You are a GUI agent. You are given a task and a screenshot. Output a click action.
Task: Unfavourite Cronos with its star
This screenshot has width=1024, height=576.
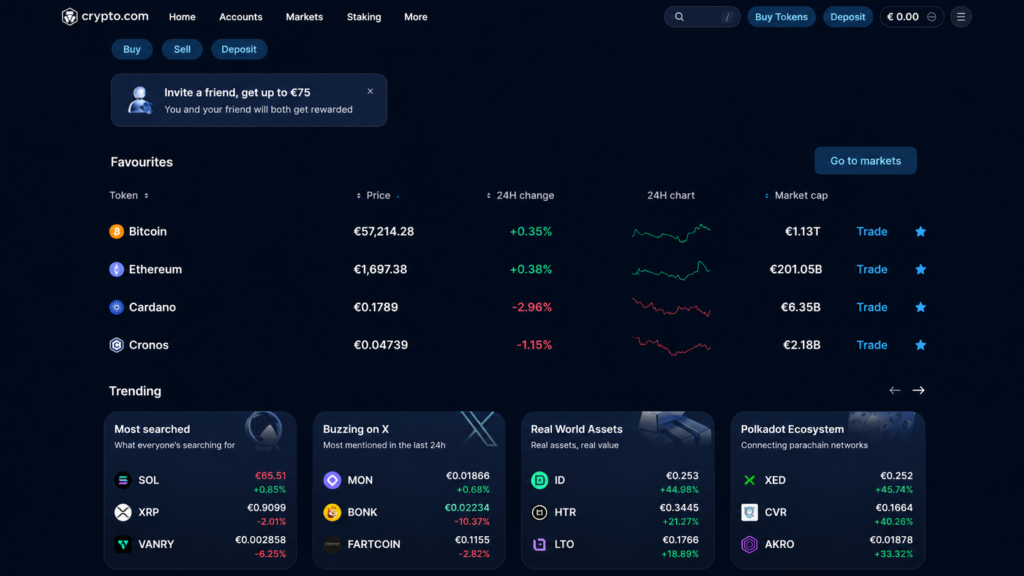[920, 345]
